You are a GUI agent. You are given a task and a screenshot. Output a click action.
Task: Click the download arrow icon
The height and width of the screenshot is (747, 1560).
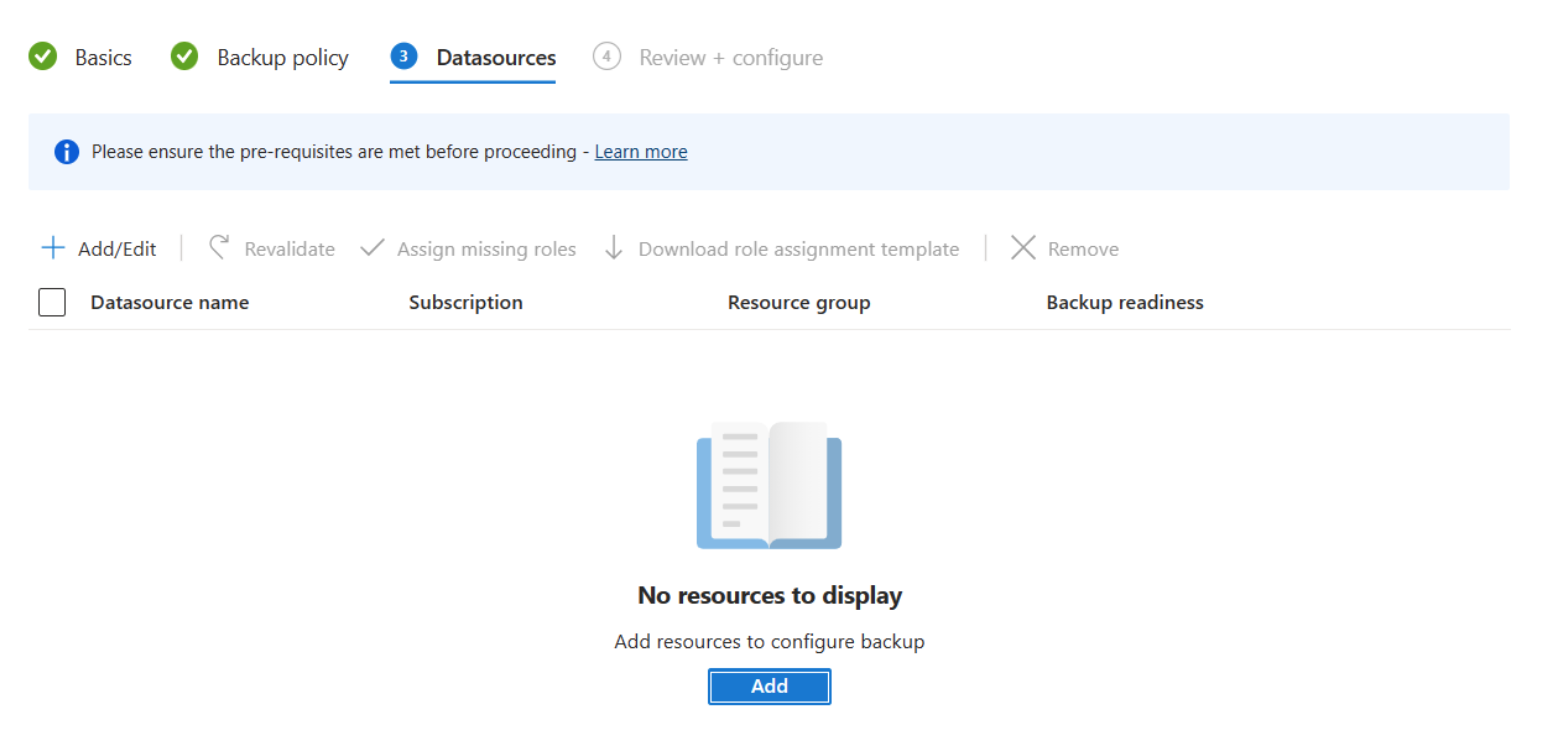(x=614, y=248)
